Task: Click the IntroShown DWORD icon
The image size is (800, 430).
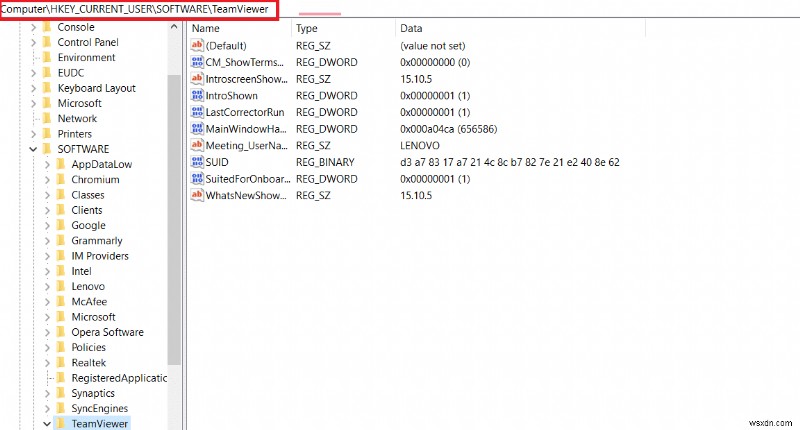Action: coord(197,95)
